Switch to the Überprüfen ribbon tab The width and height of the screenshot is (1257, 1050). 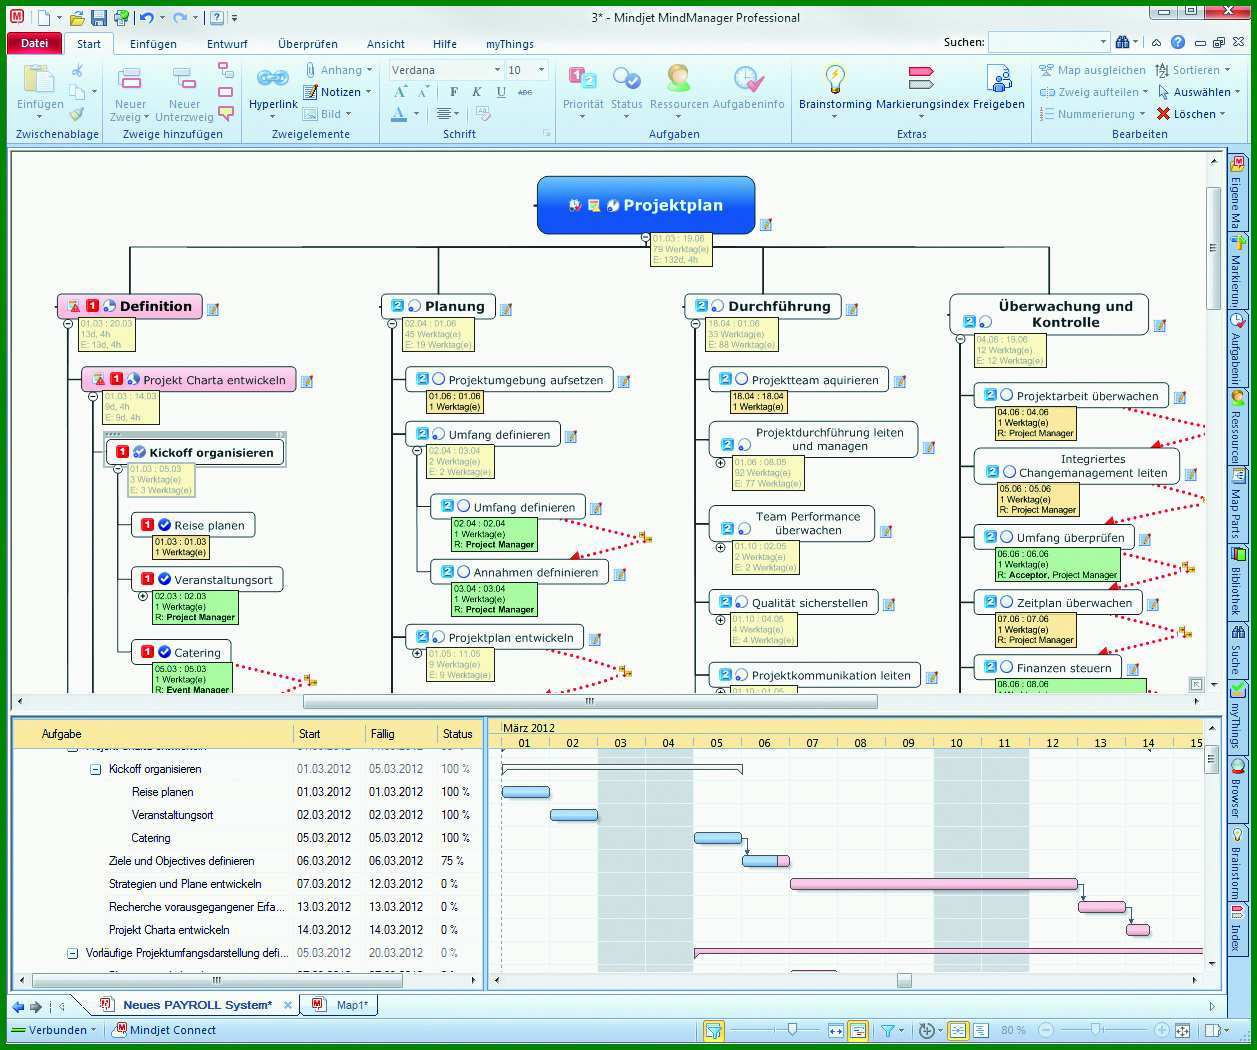[x=308, y=44]
